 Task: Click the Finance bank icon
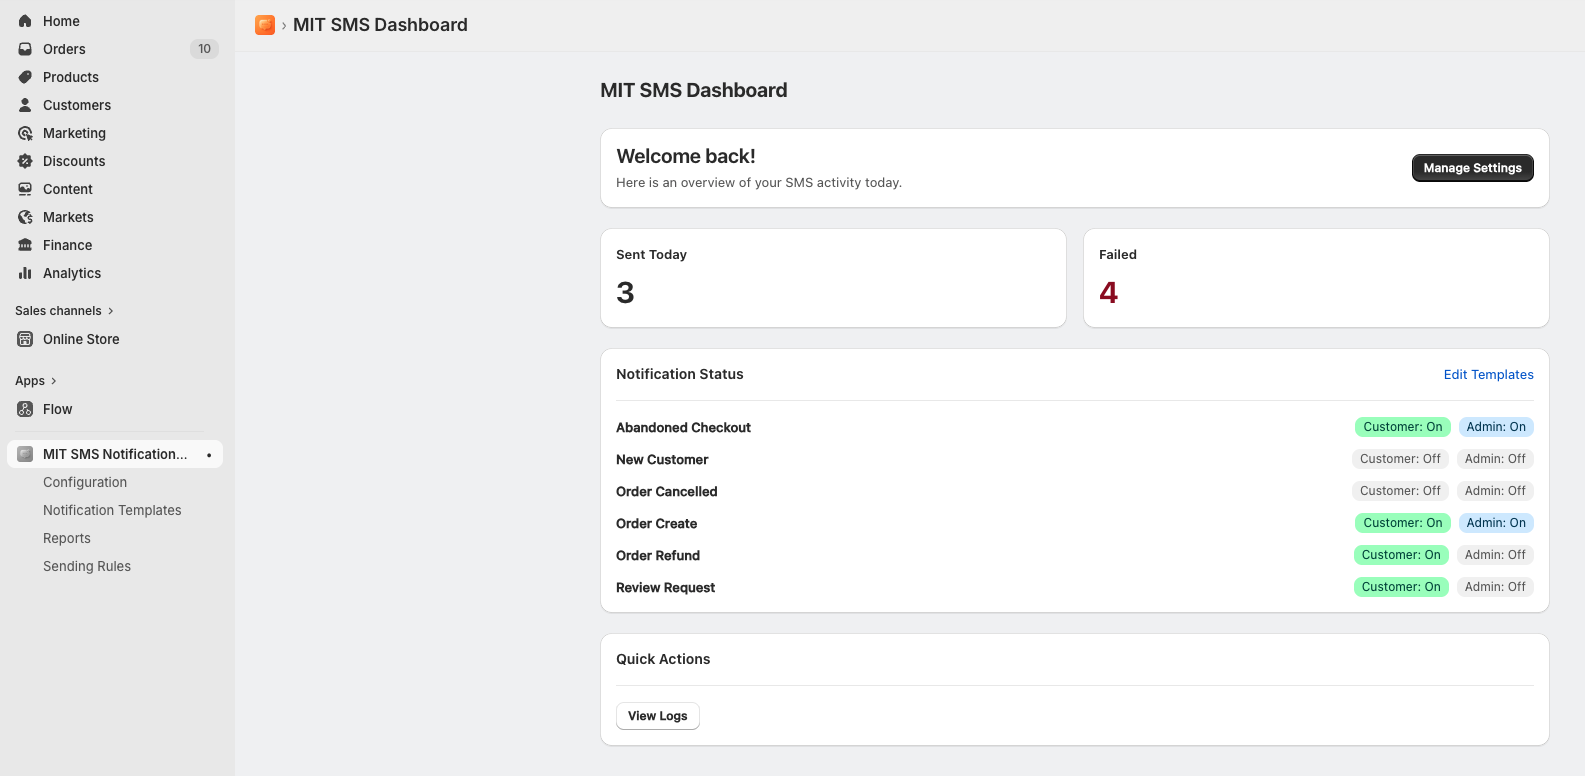coord(25,245)
